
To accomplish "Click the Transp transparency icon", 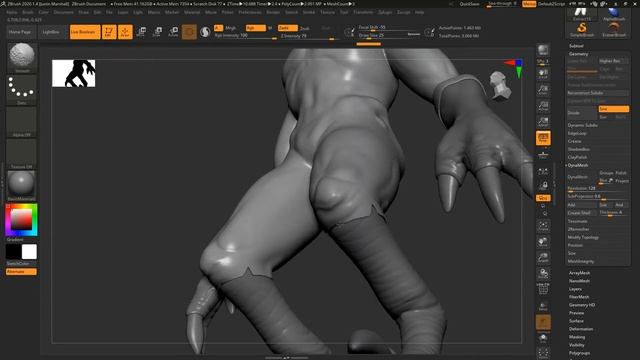I will point(543,306).
